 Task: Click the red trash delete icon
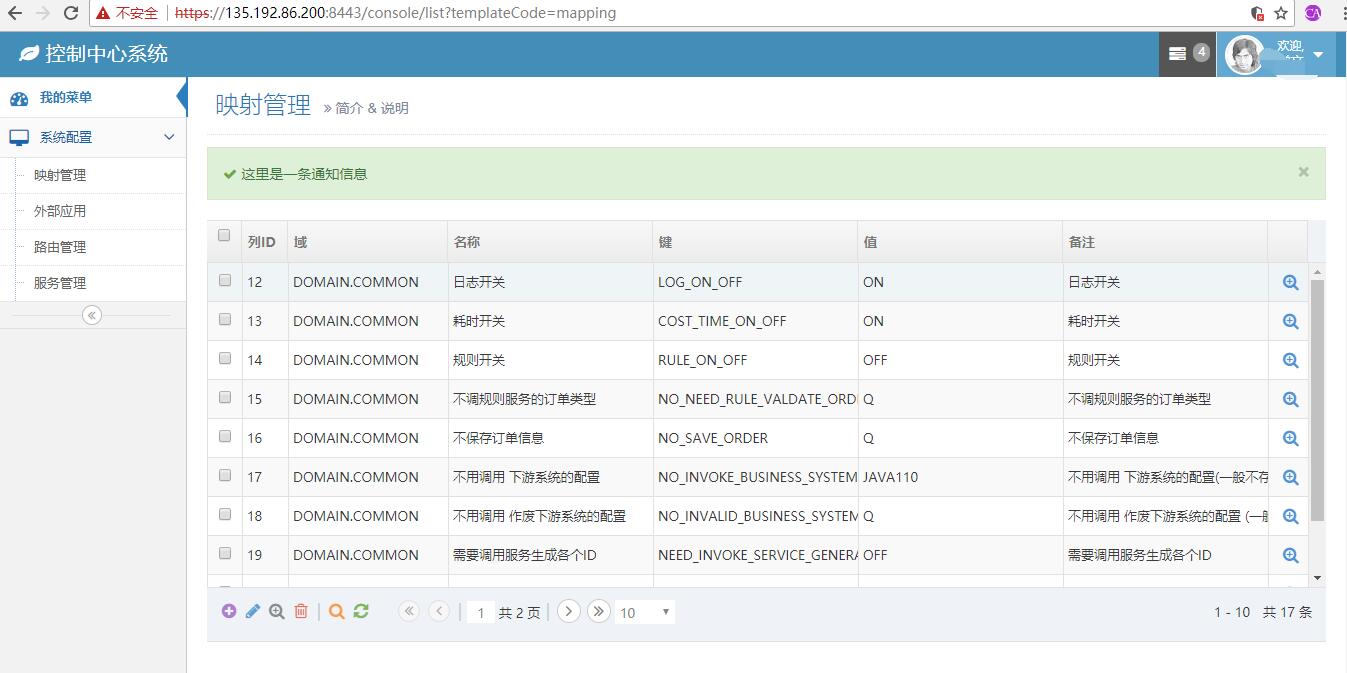coord(301,611)
